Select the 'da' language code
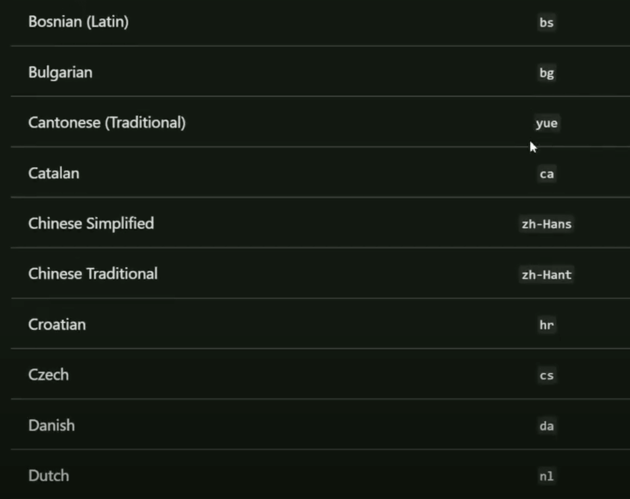This screenshot has width=630, height=499. click(x=546, y=426)
